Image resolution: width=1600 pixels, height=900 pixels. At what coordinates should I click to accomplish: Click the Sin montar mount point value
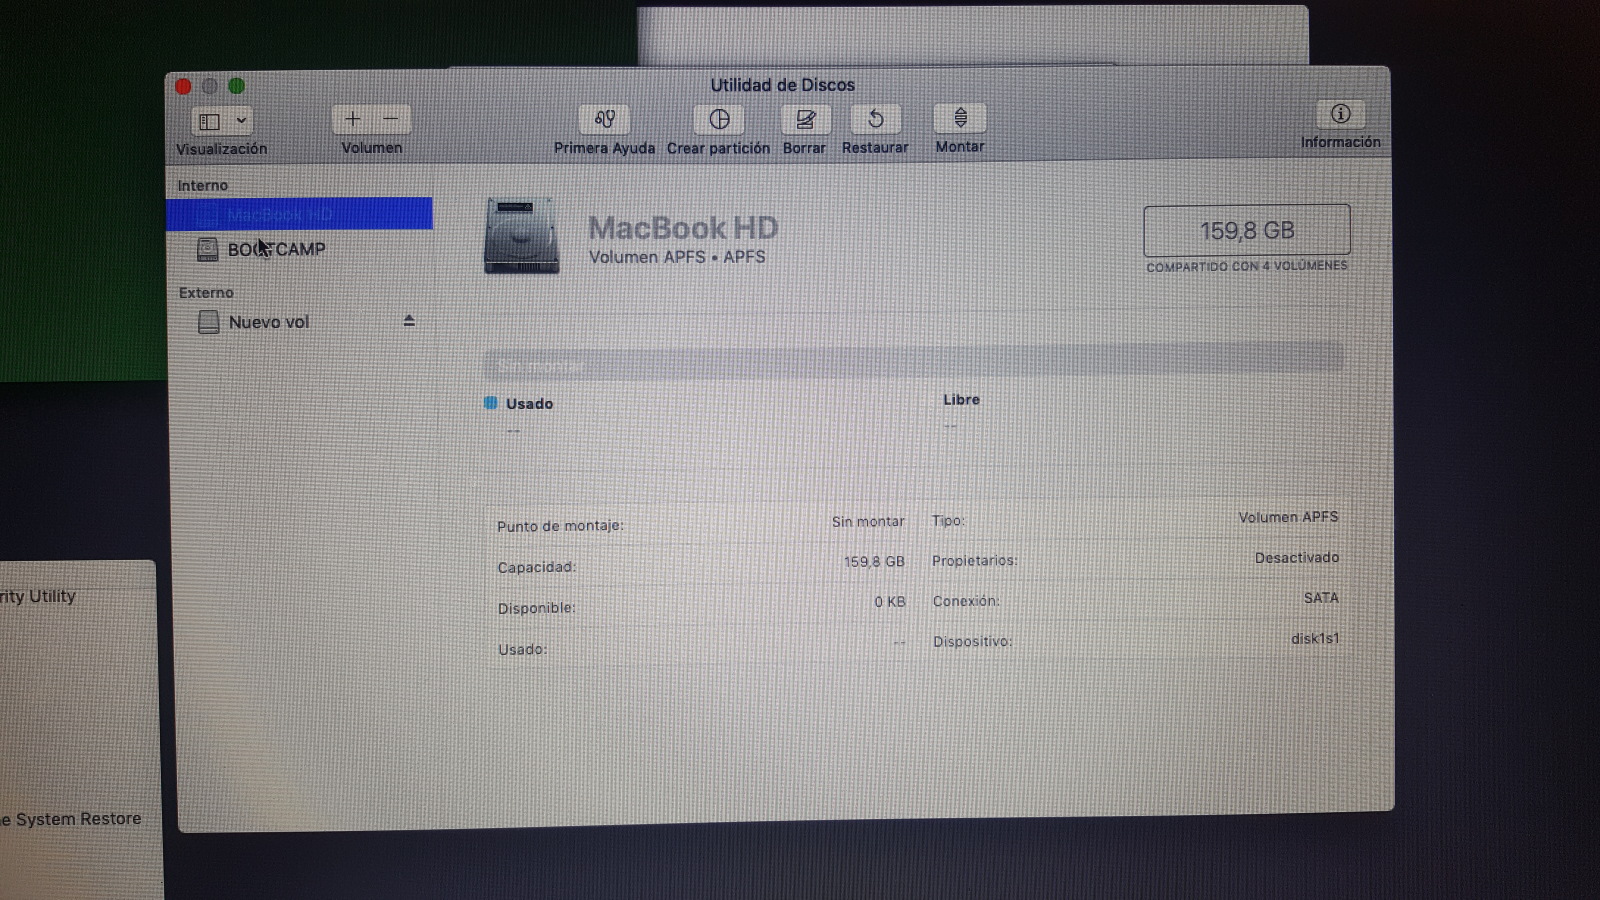(868, 522)
